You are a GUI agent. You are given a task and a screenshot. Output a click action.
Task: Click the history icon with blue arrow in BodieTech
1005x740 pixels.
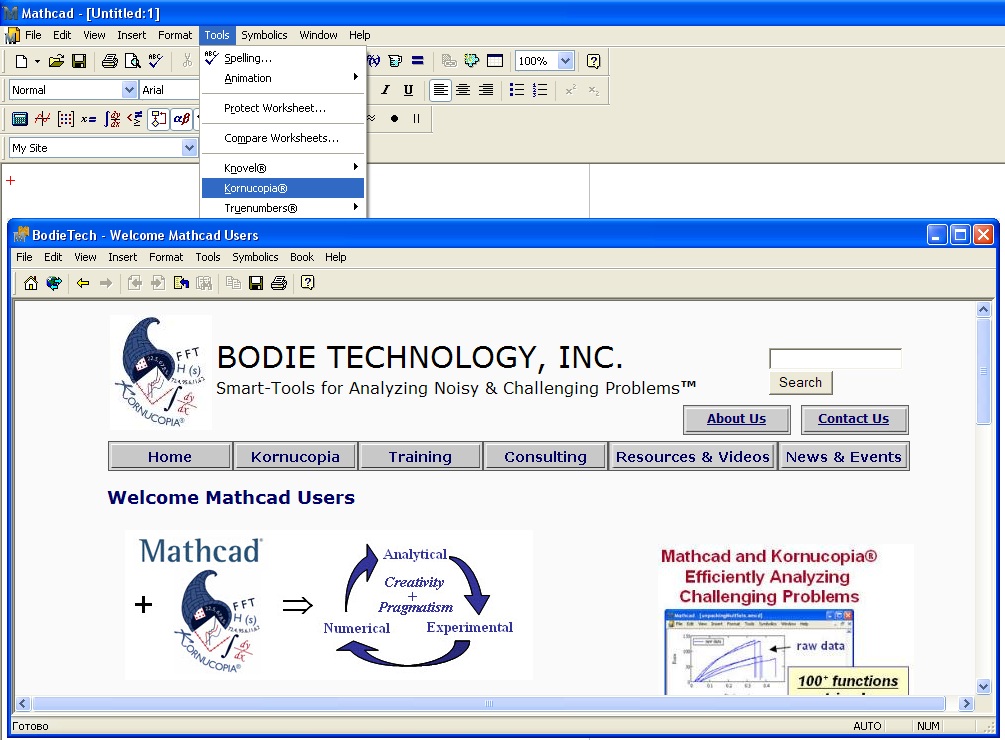tap(181, 283)
